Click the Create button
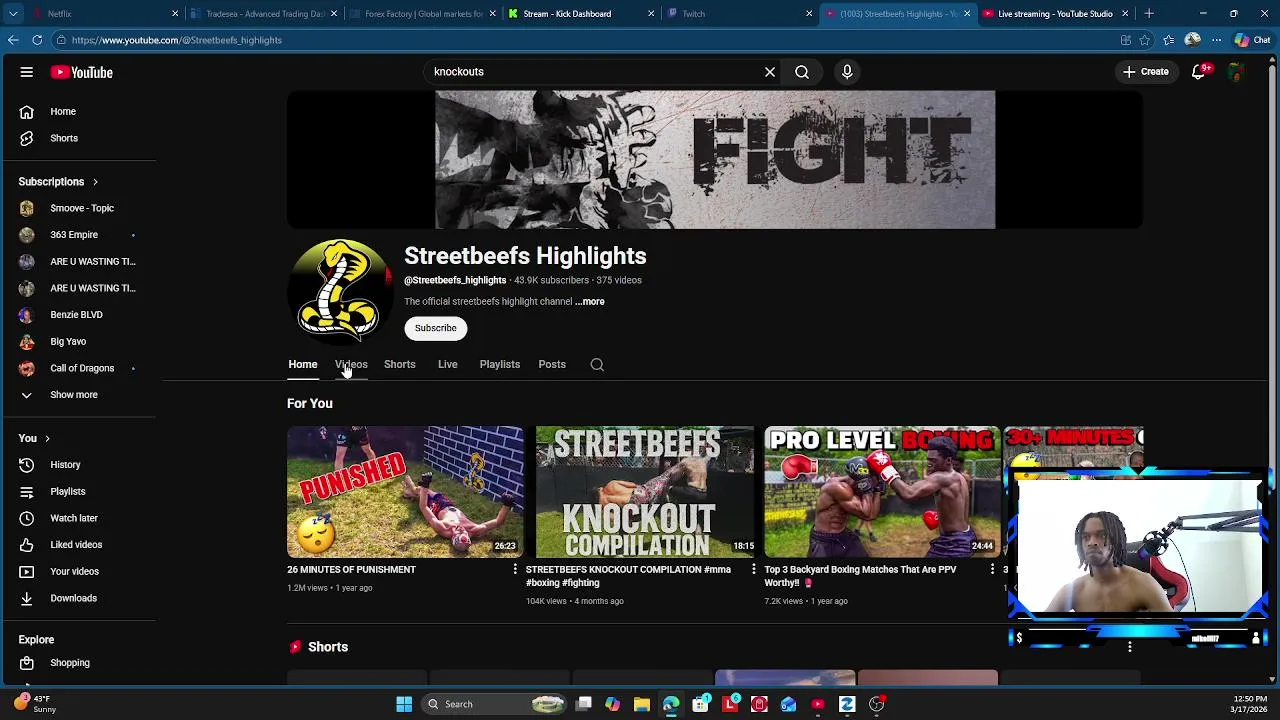 click(1145, 72)
